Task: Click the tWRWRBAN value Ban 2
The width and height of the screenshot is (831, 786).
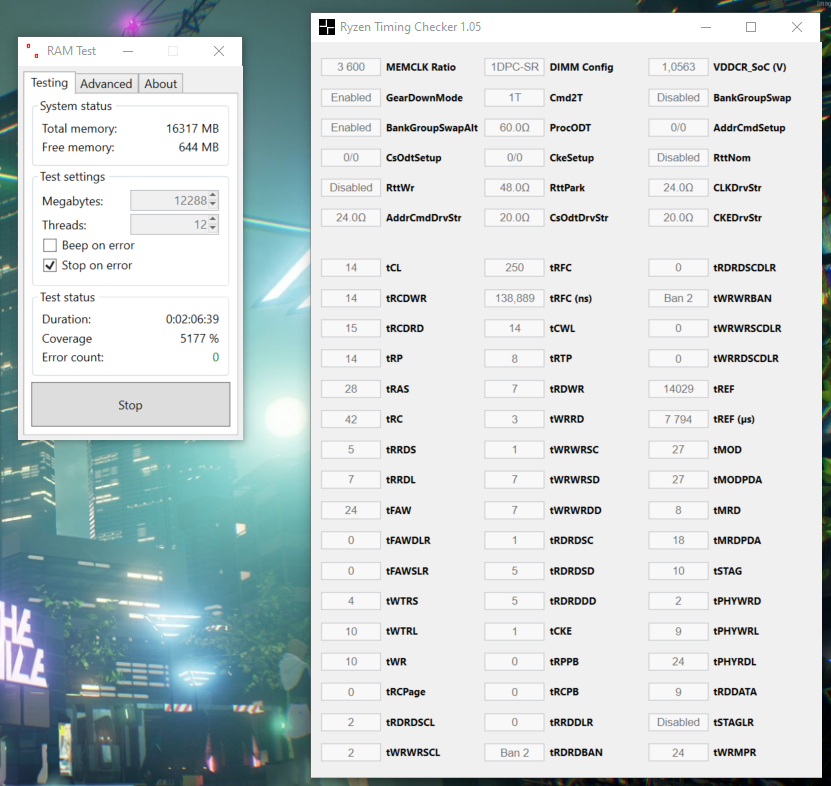Action: point(678,298)
